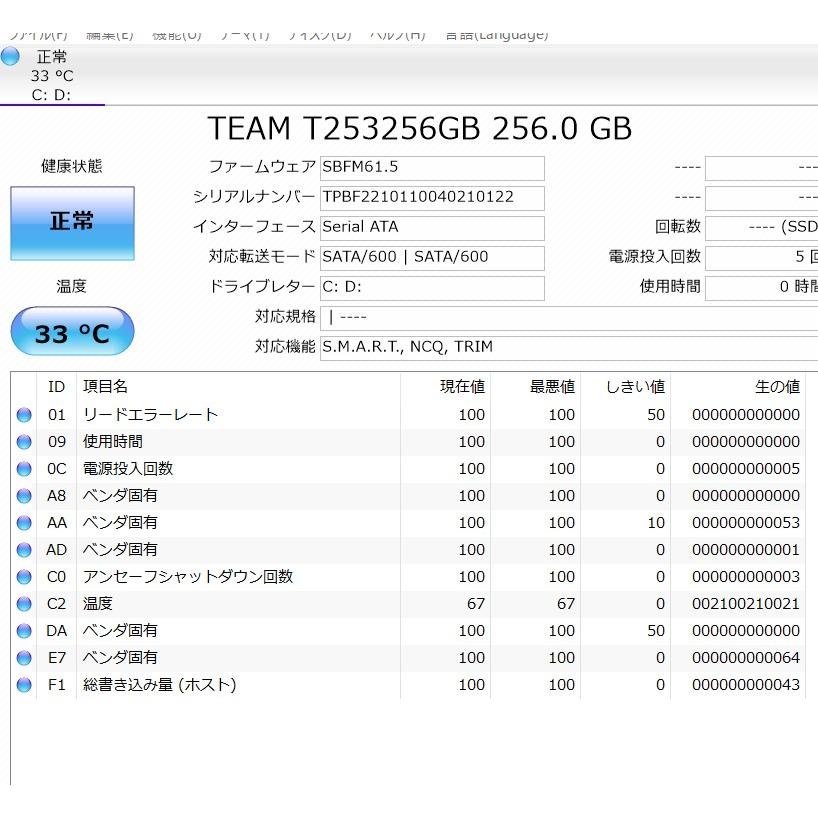
Task: Click status orb beside attribute AA row
Action: (24, 523)
